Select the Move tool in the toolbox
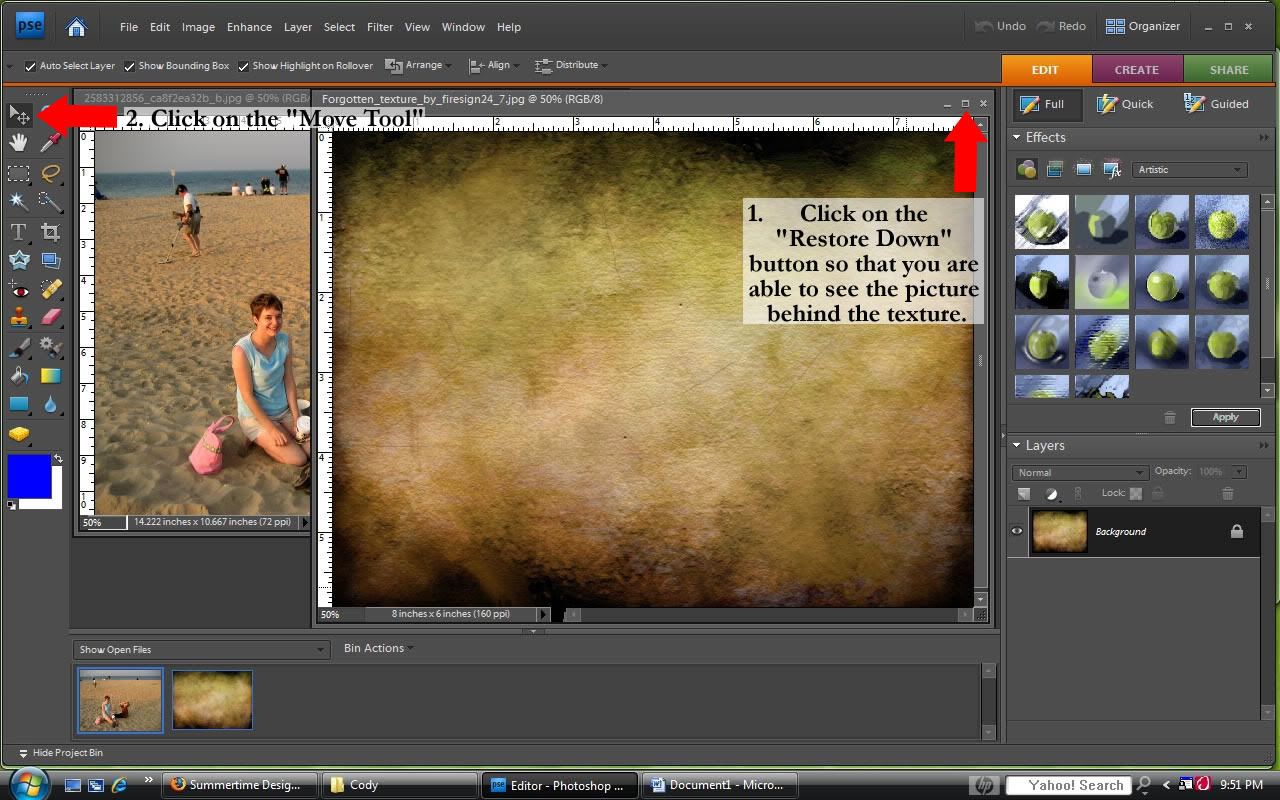The height and width of the screenshot is (800, 1280). pos(19,115)
